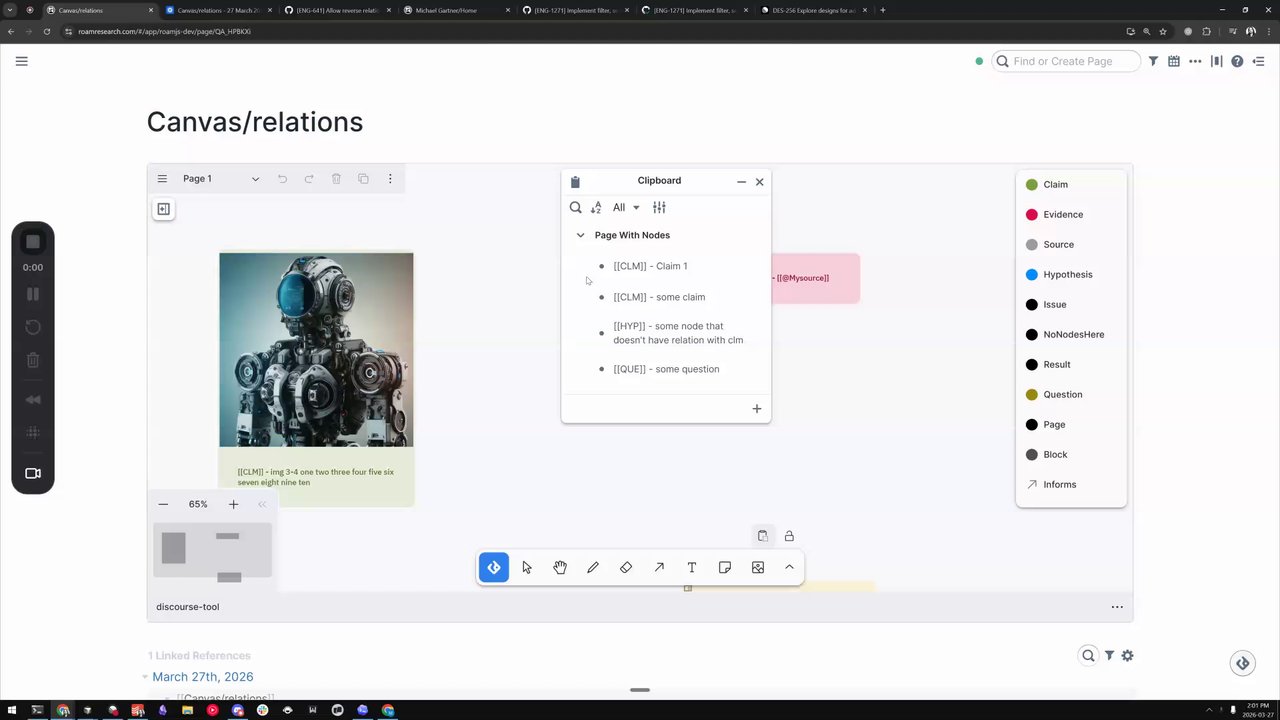Screen dimensions: 1280x720
Task: Minimize the Clipboard panel
Action: click(741, 182)
